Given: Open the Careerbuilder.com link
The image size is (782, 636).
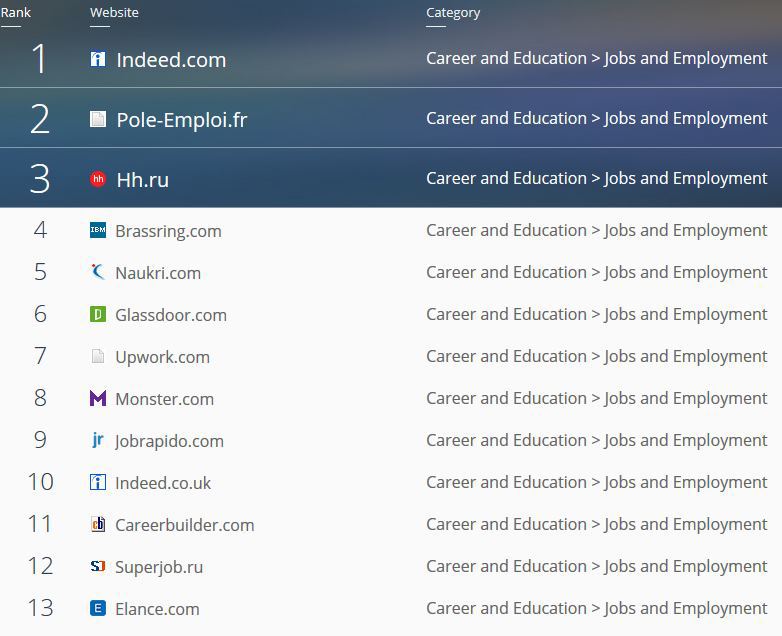Looking at the screenshot, I should coord(185,525).
